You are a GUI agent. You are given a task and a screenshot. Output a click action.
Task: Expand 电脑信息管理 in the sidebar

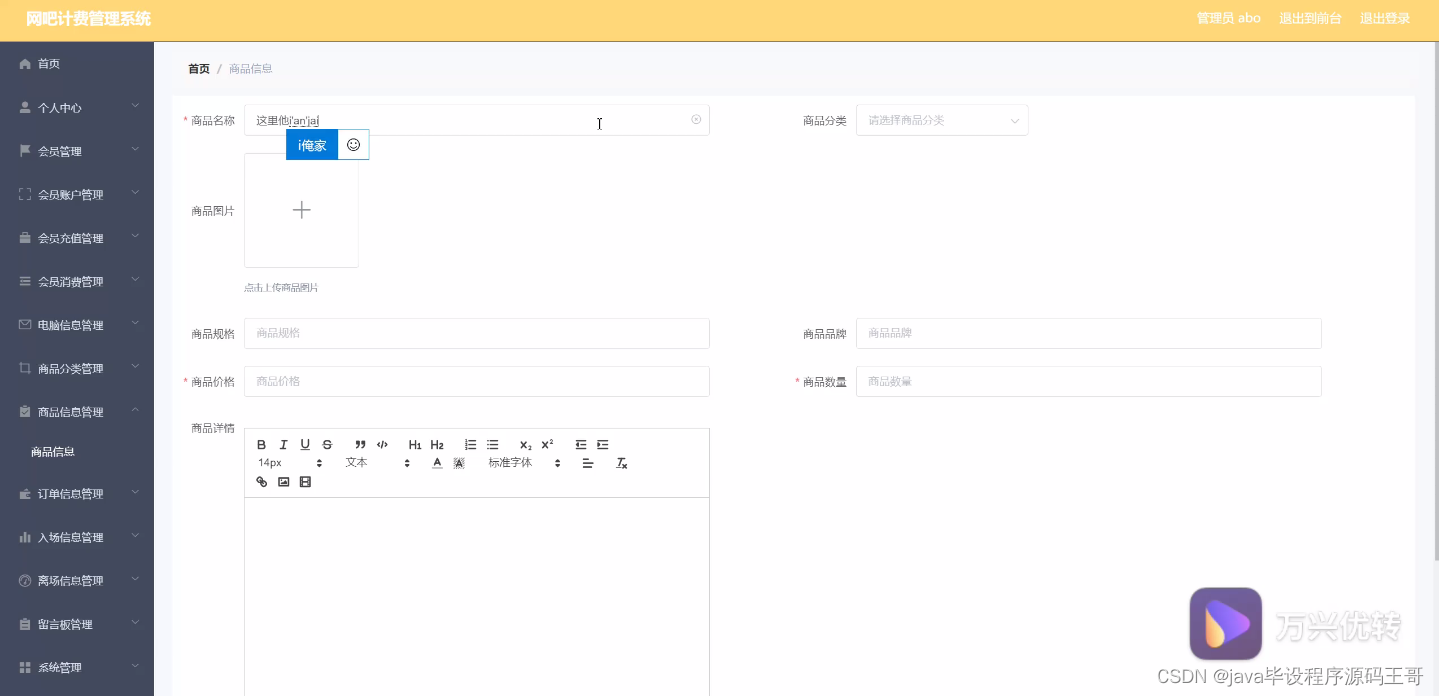coord(77,325)
